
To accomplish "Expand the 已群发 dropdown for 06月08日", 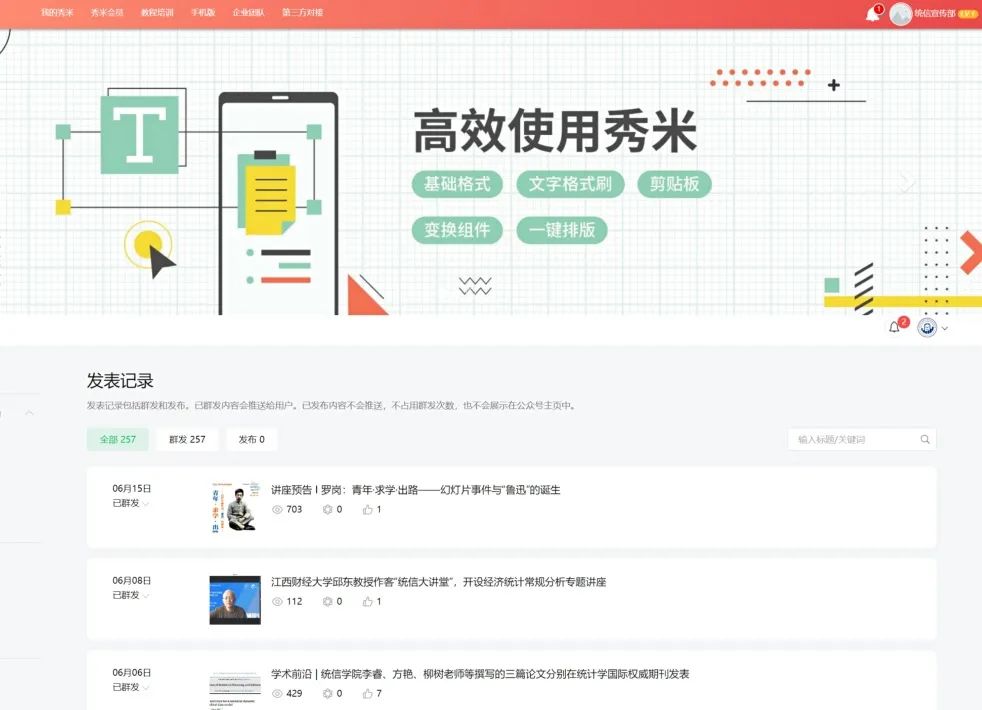I will tap(146, 596).
